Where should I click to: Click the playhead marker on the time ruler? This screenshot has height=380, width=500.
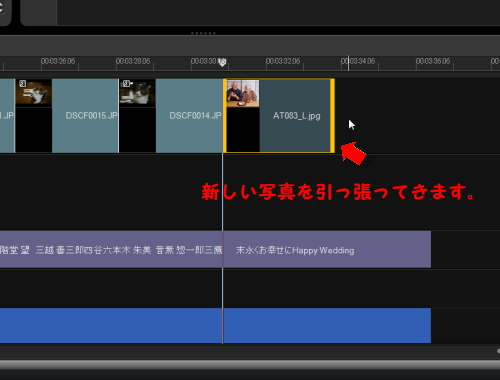pyautogui.click(x=222, y=62)
